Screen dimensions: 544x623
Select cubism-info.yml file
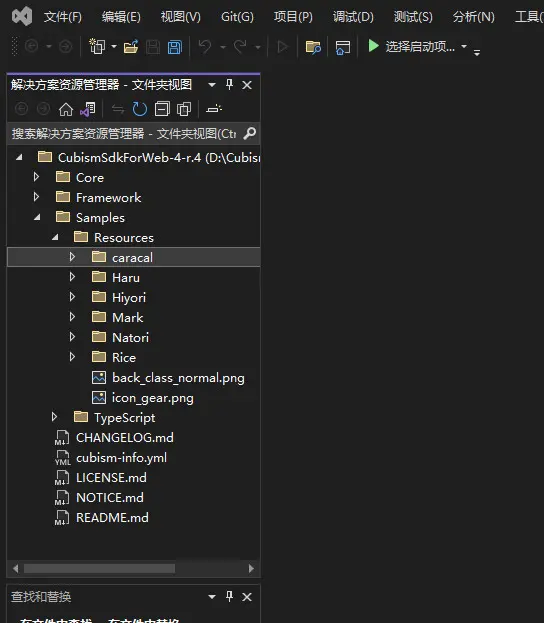coord(121,458)
